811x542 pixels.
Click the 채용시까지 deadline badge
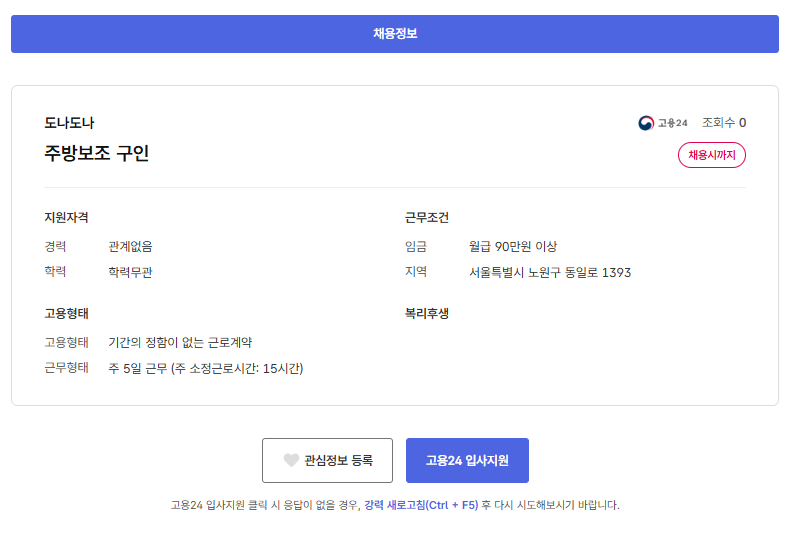point(712,155)
